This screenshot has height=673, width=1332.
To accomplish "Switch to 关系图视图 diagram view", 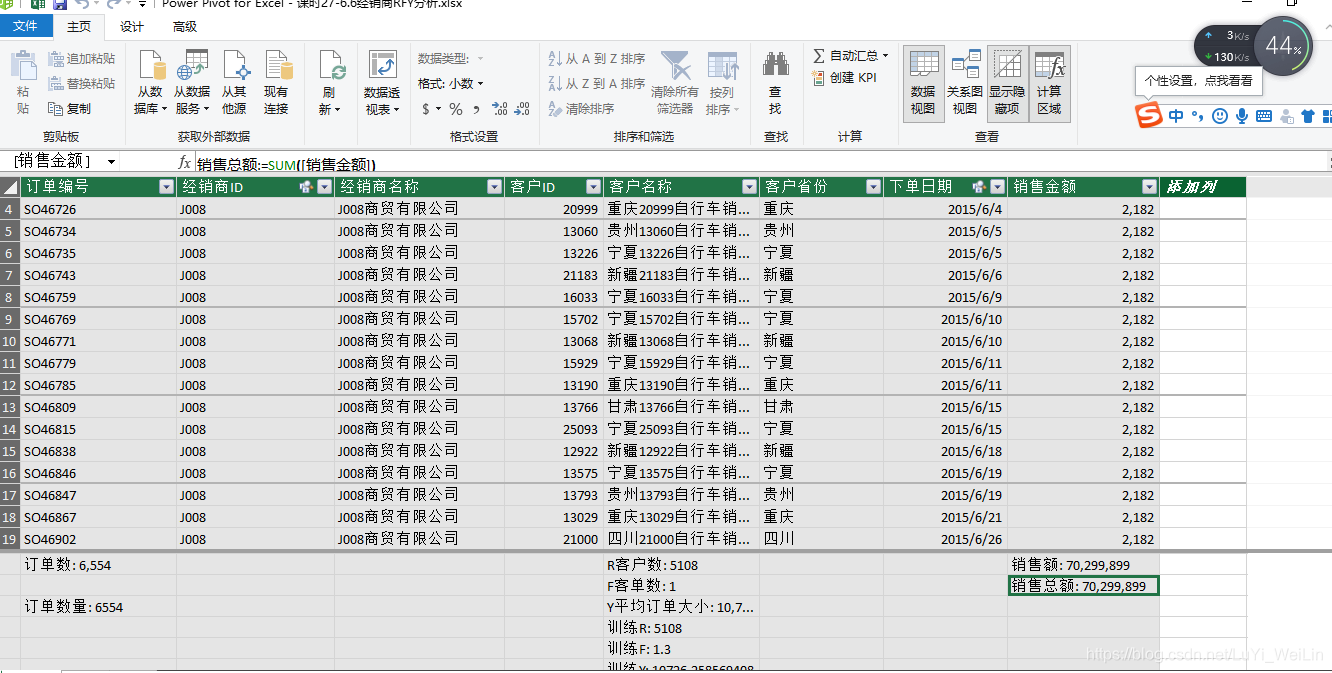I will point(965,84).
